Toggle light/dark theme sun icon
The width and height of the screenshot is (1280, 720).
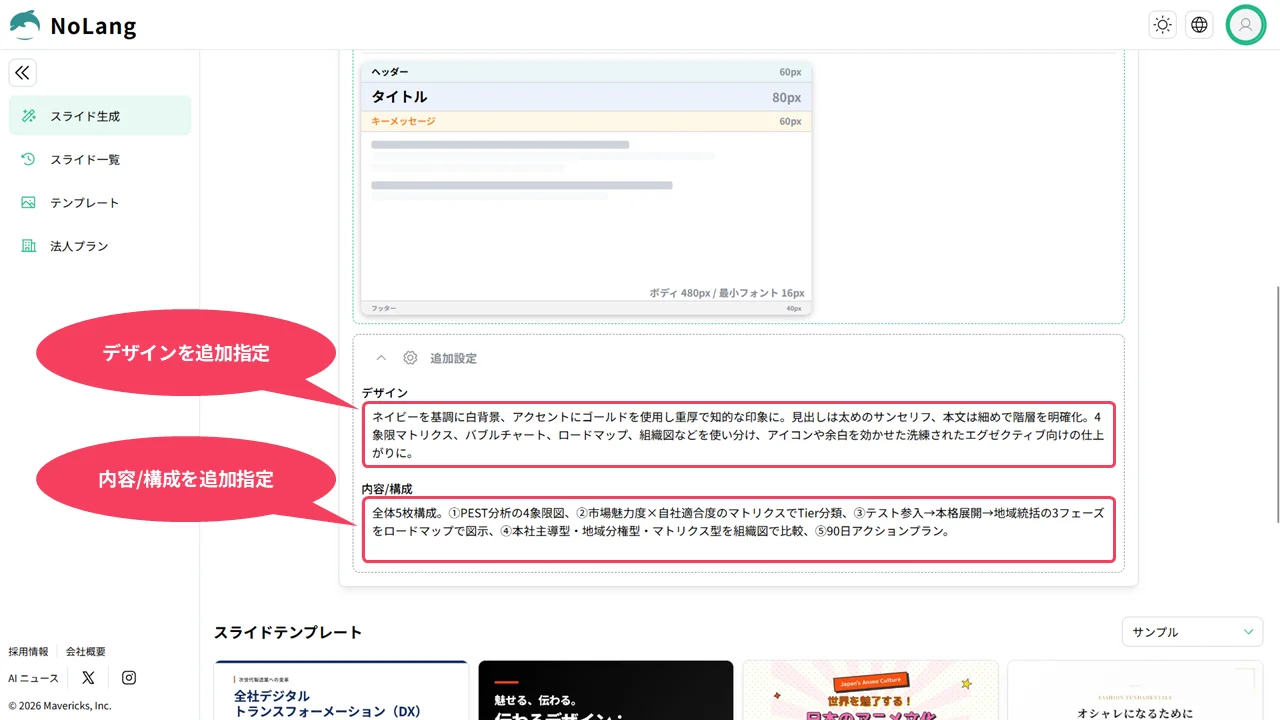[x=1162, y=25]
